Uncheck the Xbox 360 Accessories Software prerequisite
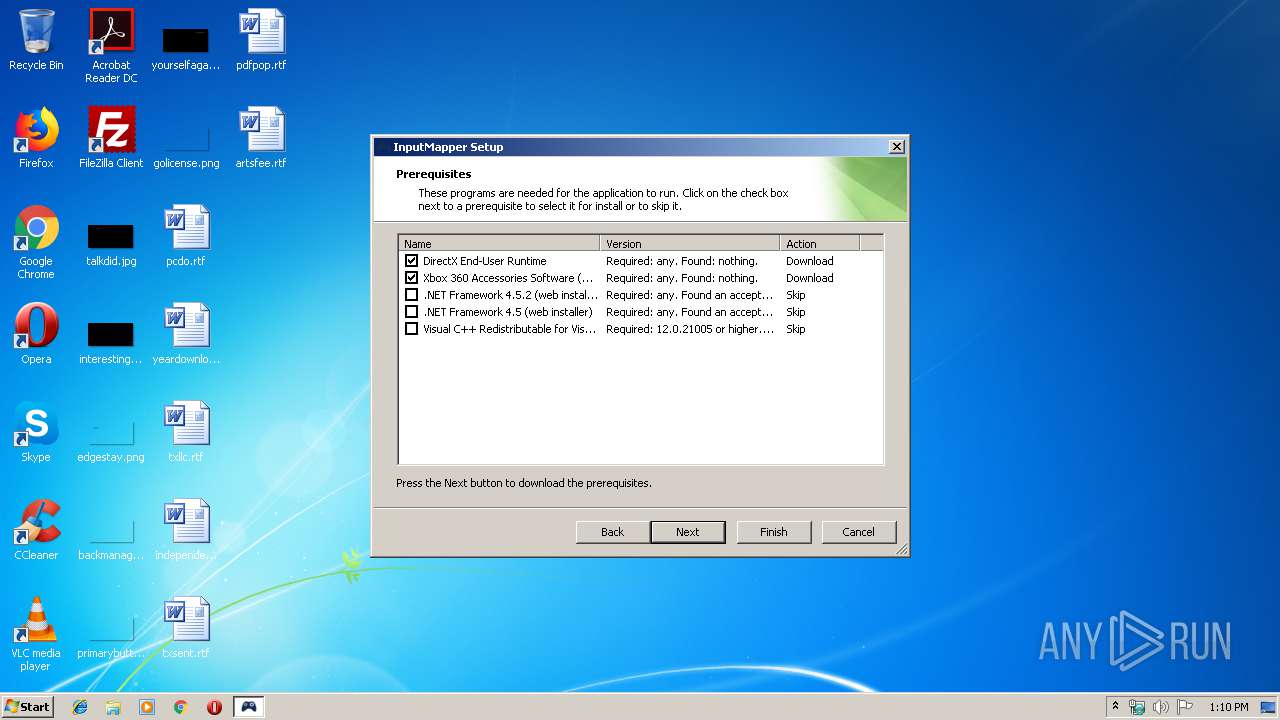The height and width of the screenshot is (720, 1280). 411,278
